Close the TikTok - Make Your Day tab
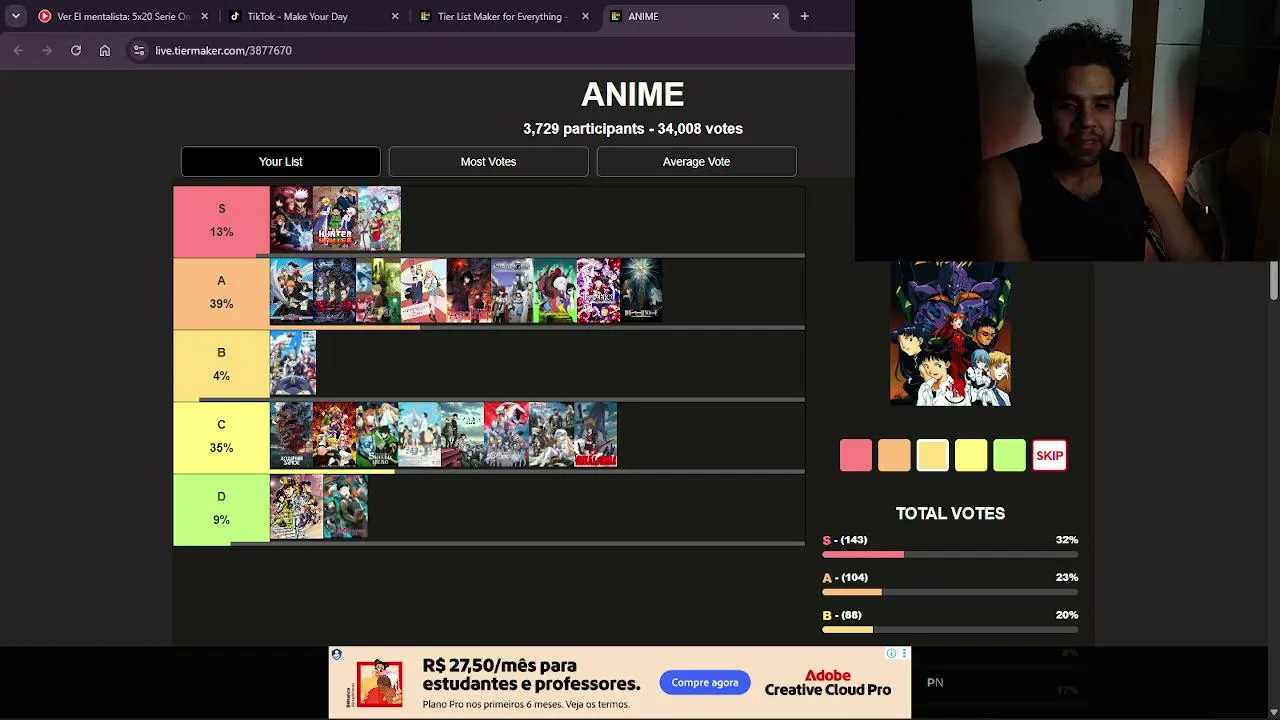 [x=395, y=16]
